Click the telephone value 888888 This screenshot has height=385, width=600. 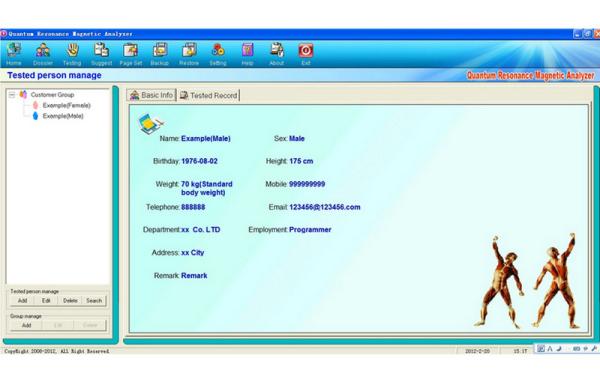pos(193,207)
